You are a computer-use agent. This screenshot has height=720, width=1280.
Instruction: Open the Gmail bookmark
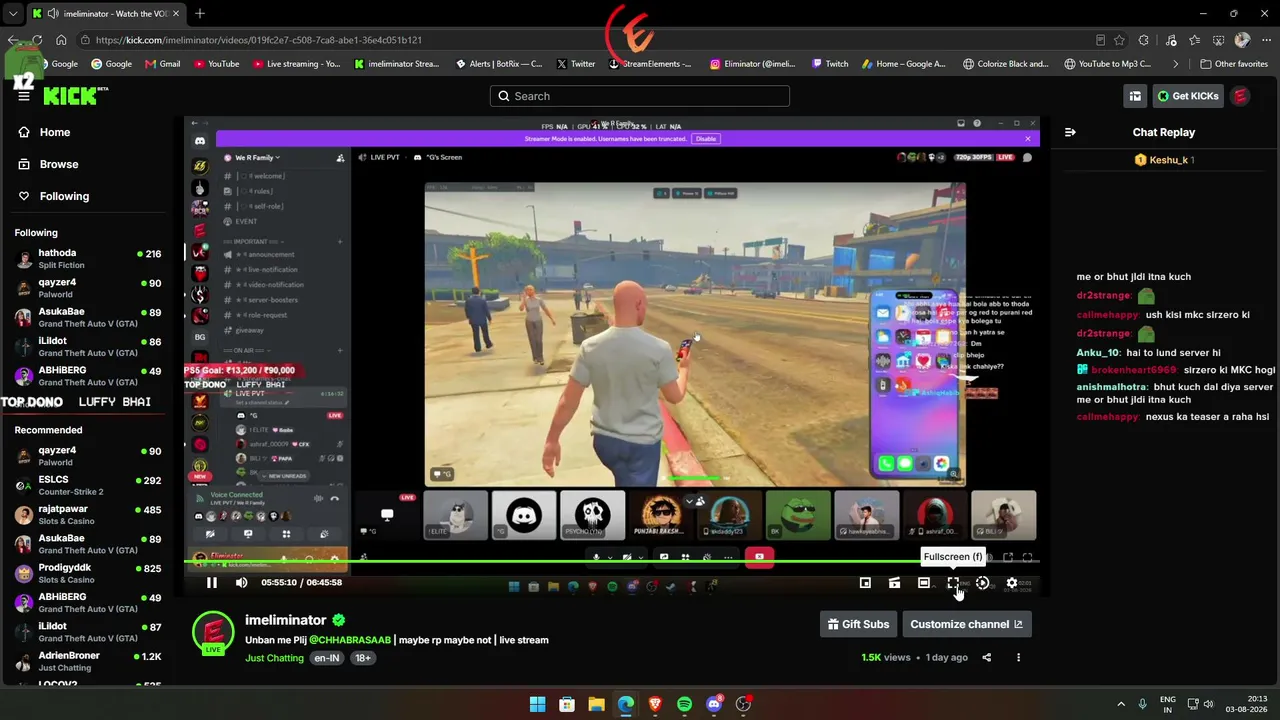point(163,64)
